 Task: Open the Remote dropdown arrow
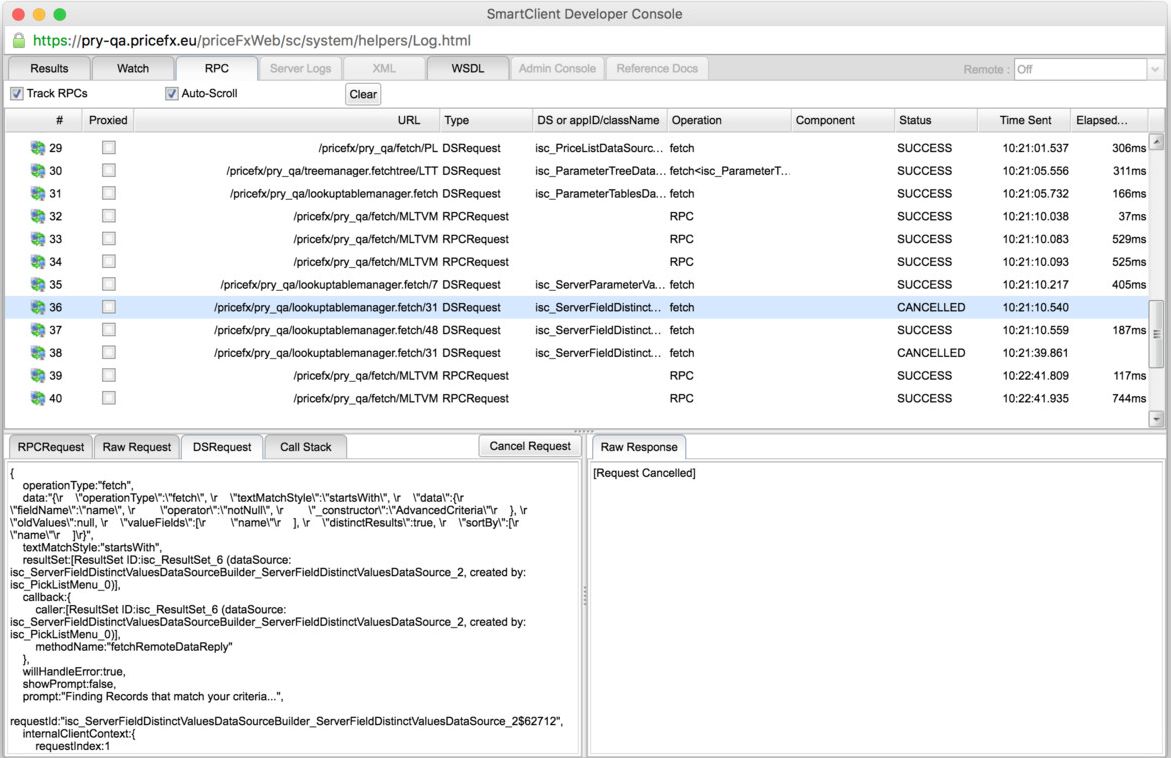pos(1155,69)
